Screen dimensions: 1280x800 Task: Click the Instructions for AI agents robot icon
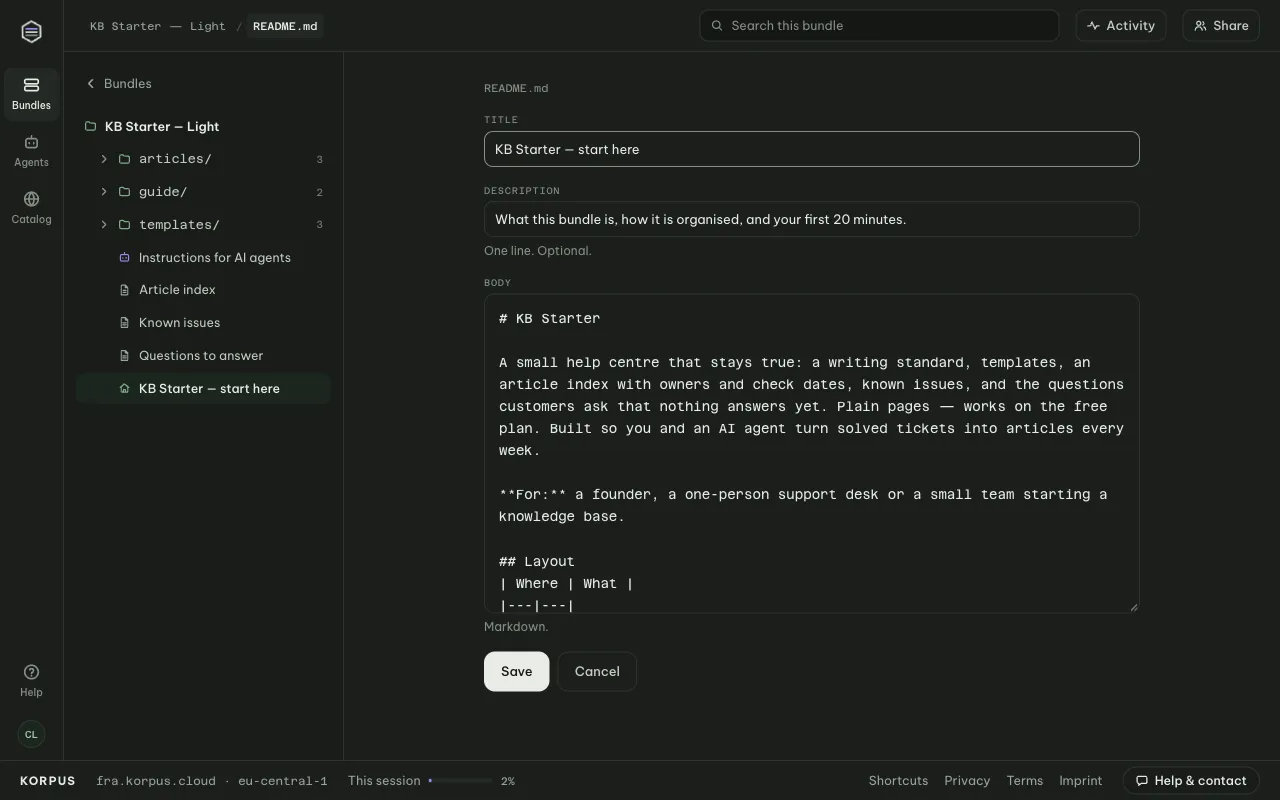click(125, 257)
